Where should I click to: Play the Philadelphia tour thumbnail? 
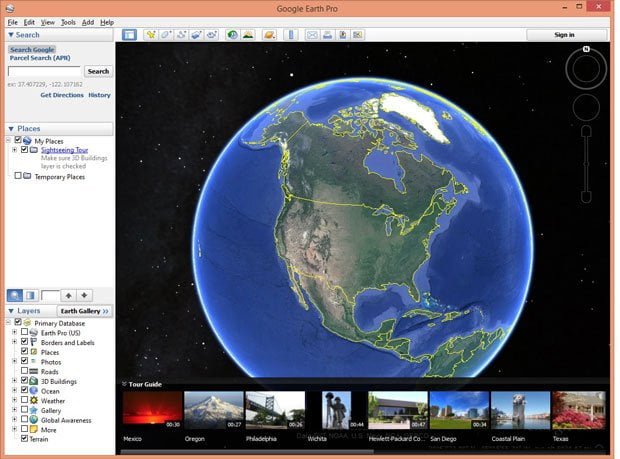click(x=275, y=410)
